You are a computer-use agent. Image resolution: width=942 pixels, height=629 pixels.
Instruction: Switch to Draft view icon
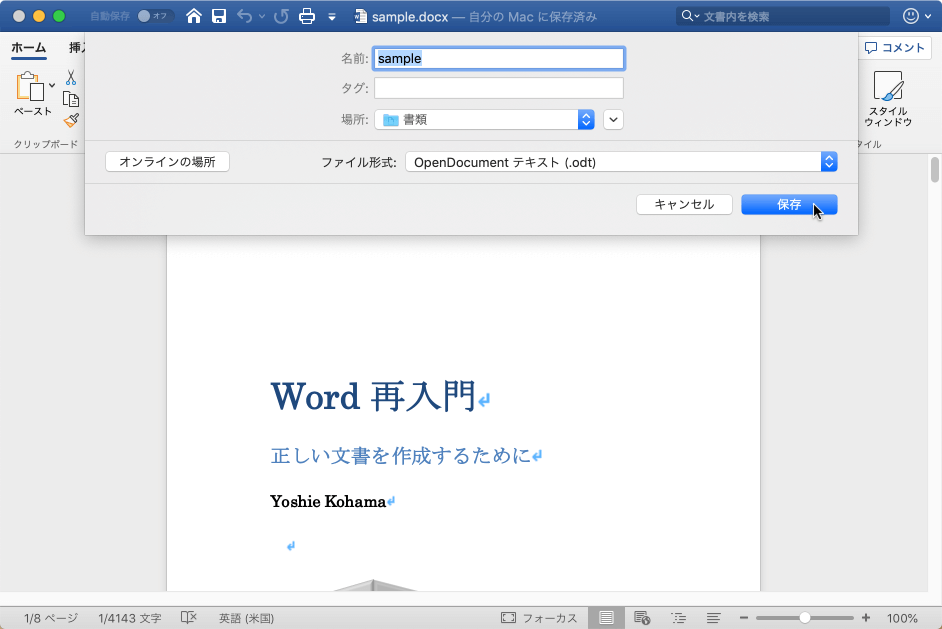713,618
